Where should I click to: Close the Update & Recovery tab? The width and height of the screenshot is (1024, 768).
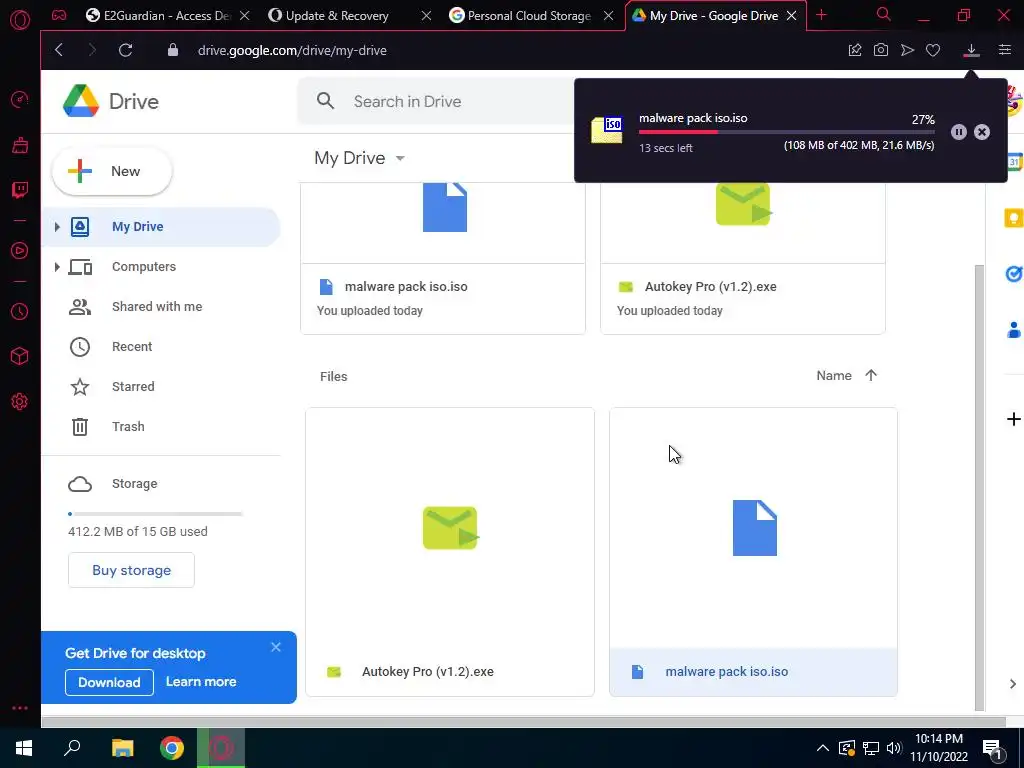[426, 16]
